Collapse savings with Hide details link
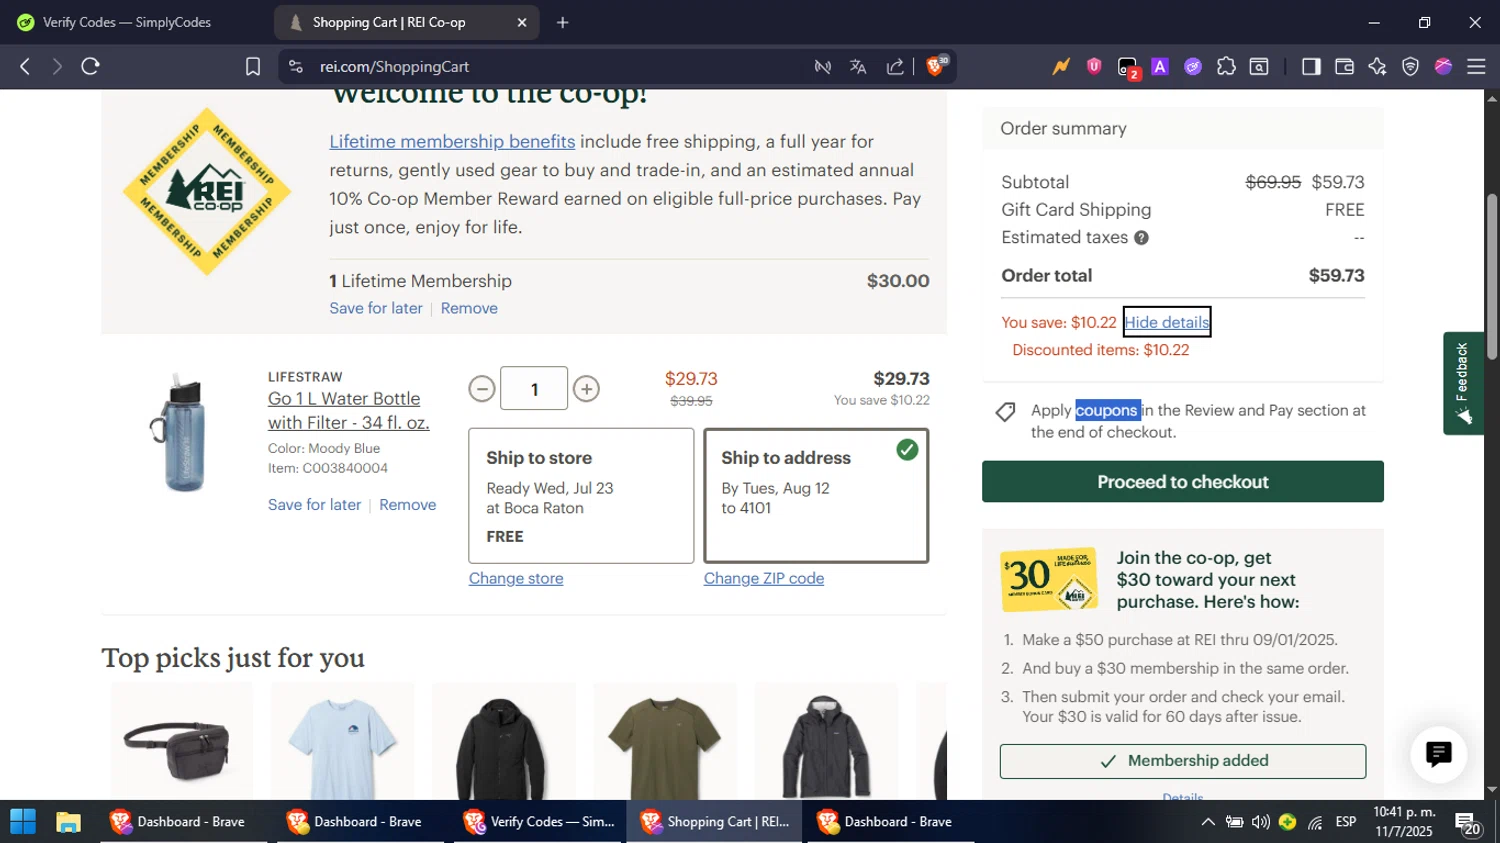Viewport: 1500px width, 843px height. coord(1167,322)
